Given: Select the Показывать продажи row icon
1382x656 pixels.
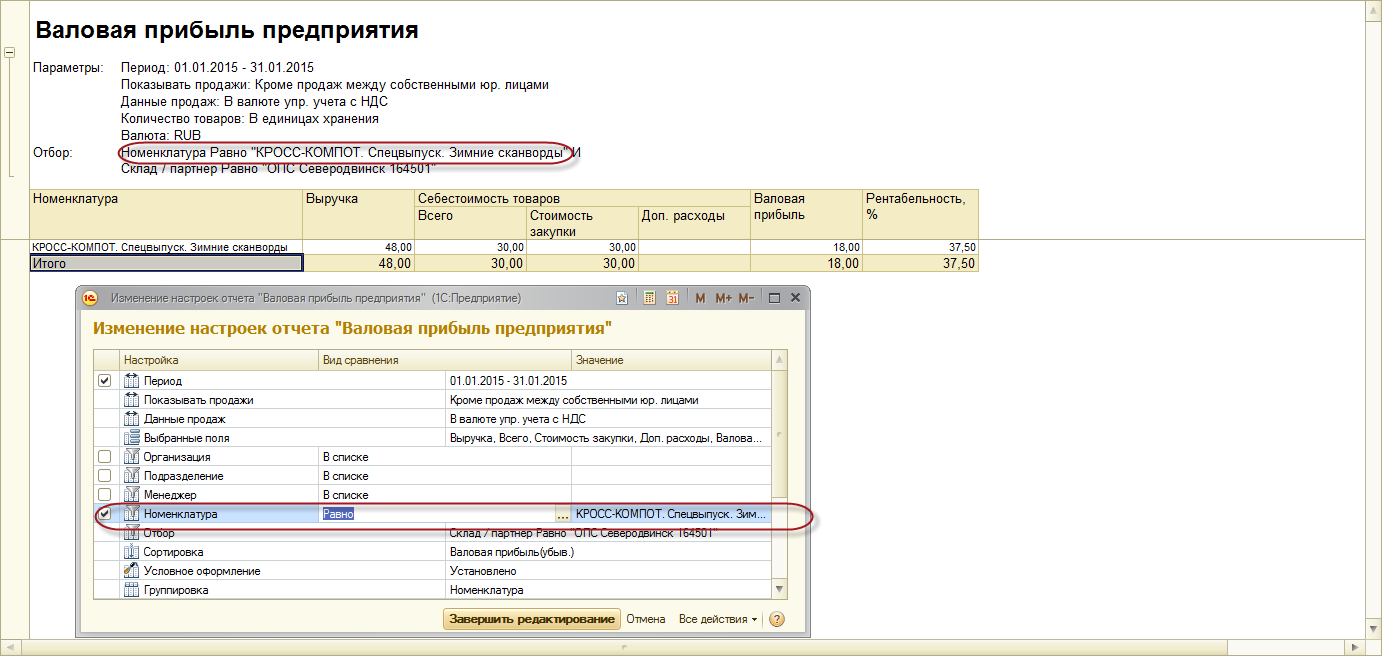Looking at the screenshot, I should point(130,400).
